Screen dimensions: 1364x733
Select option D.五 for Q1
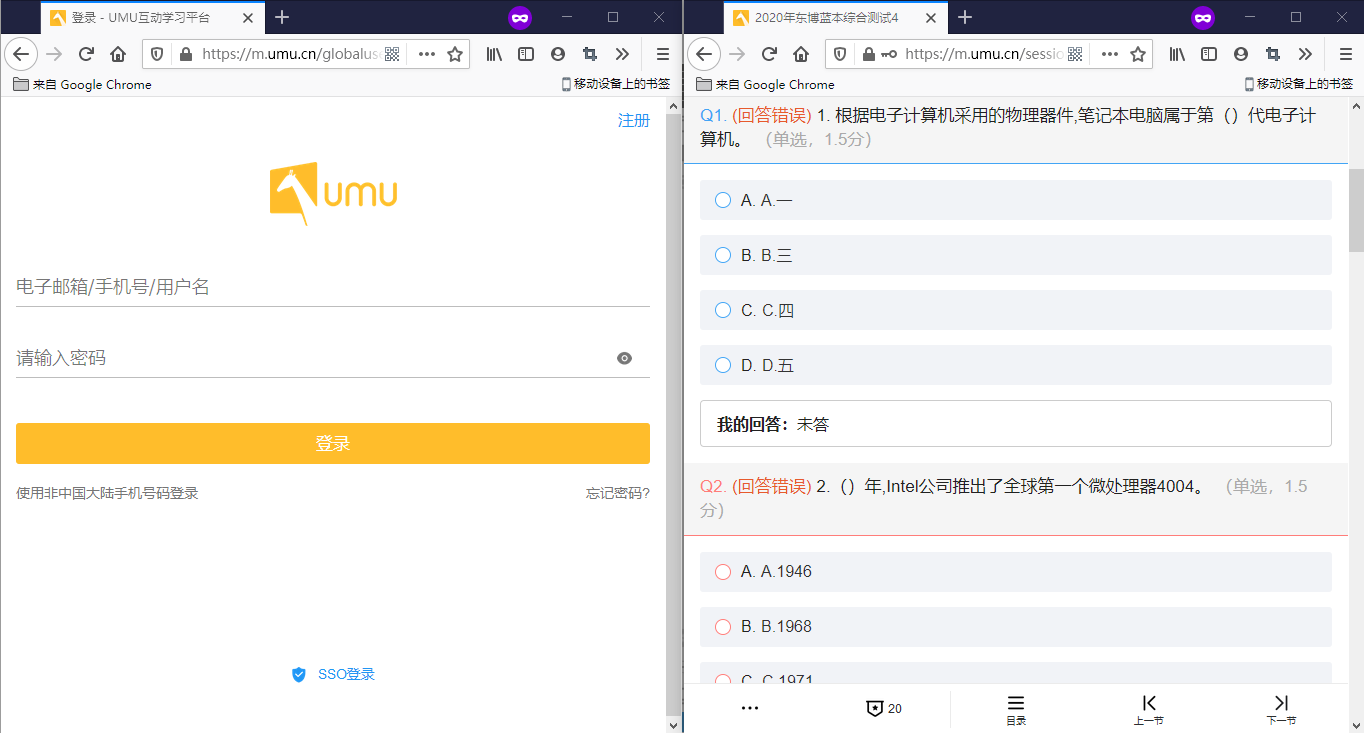coord(1016,365)
